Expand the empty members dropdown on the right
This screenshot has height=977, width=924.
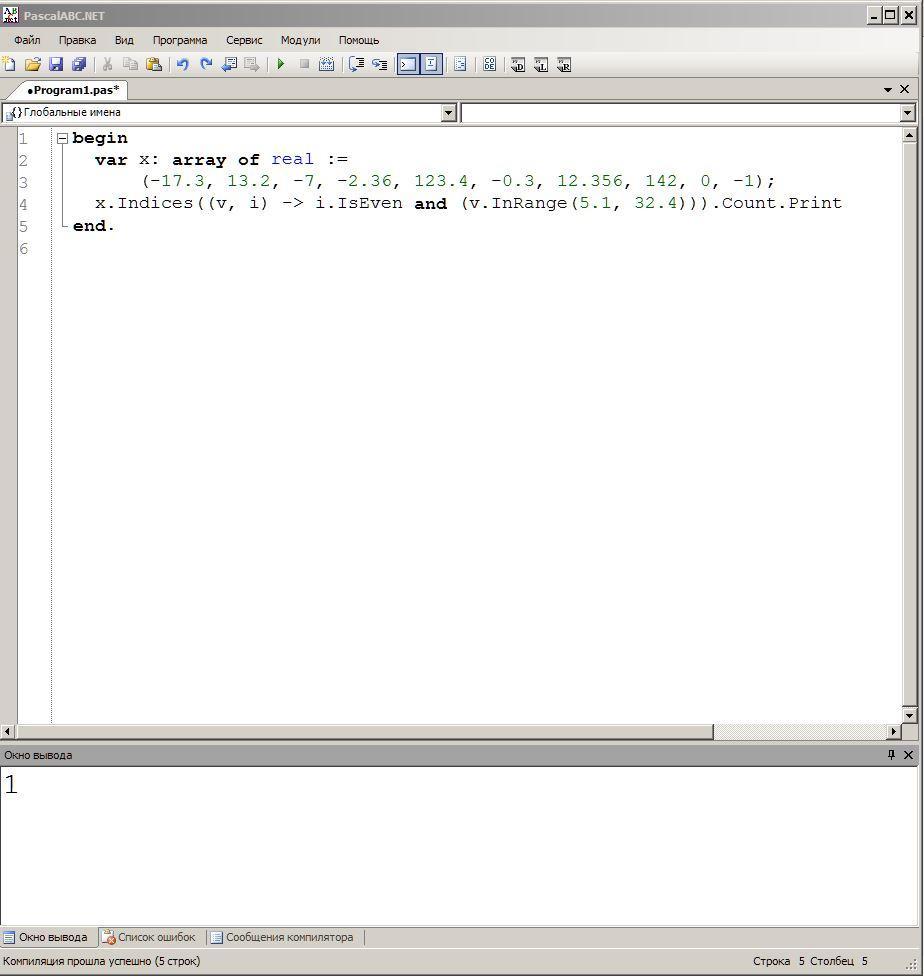(907, 113)
